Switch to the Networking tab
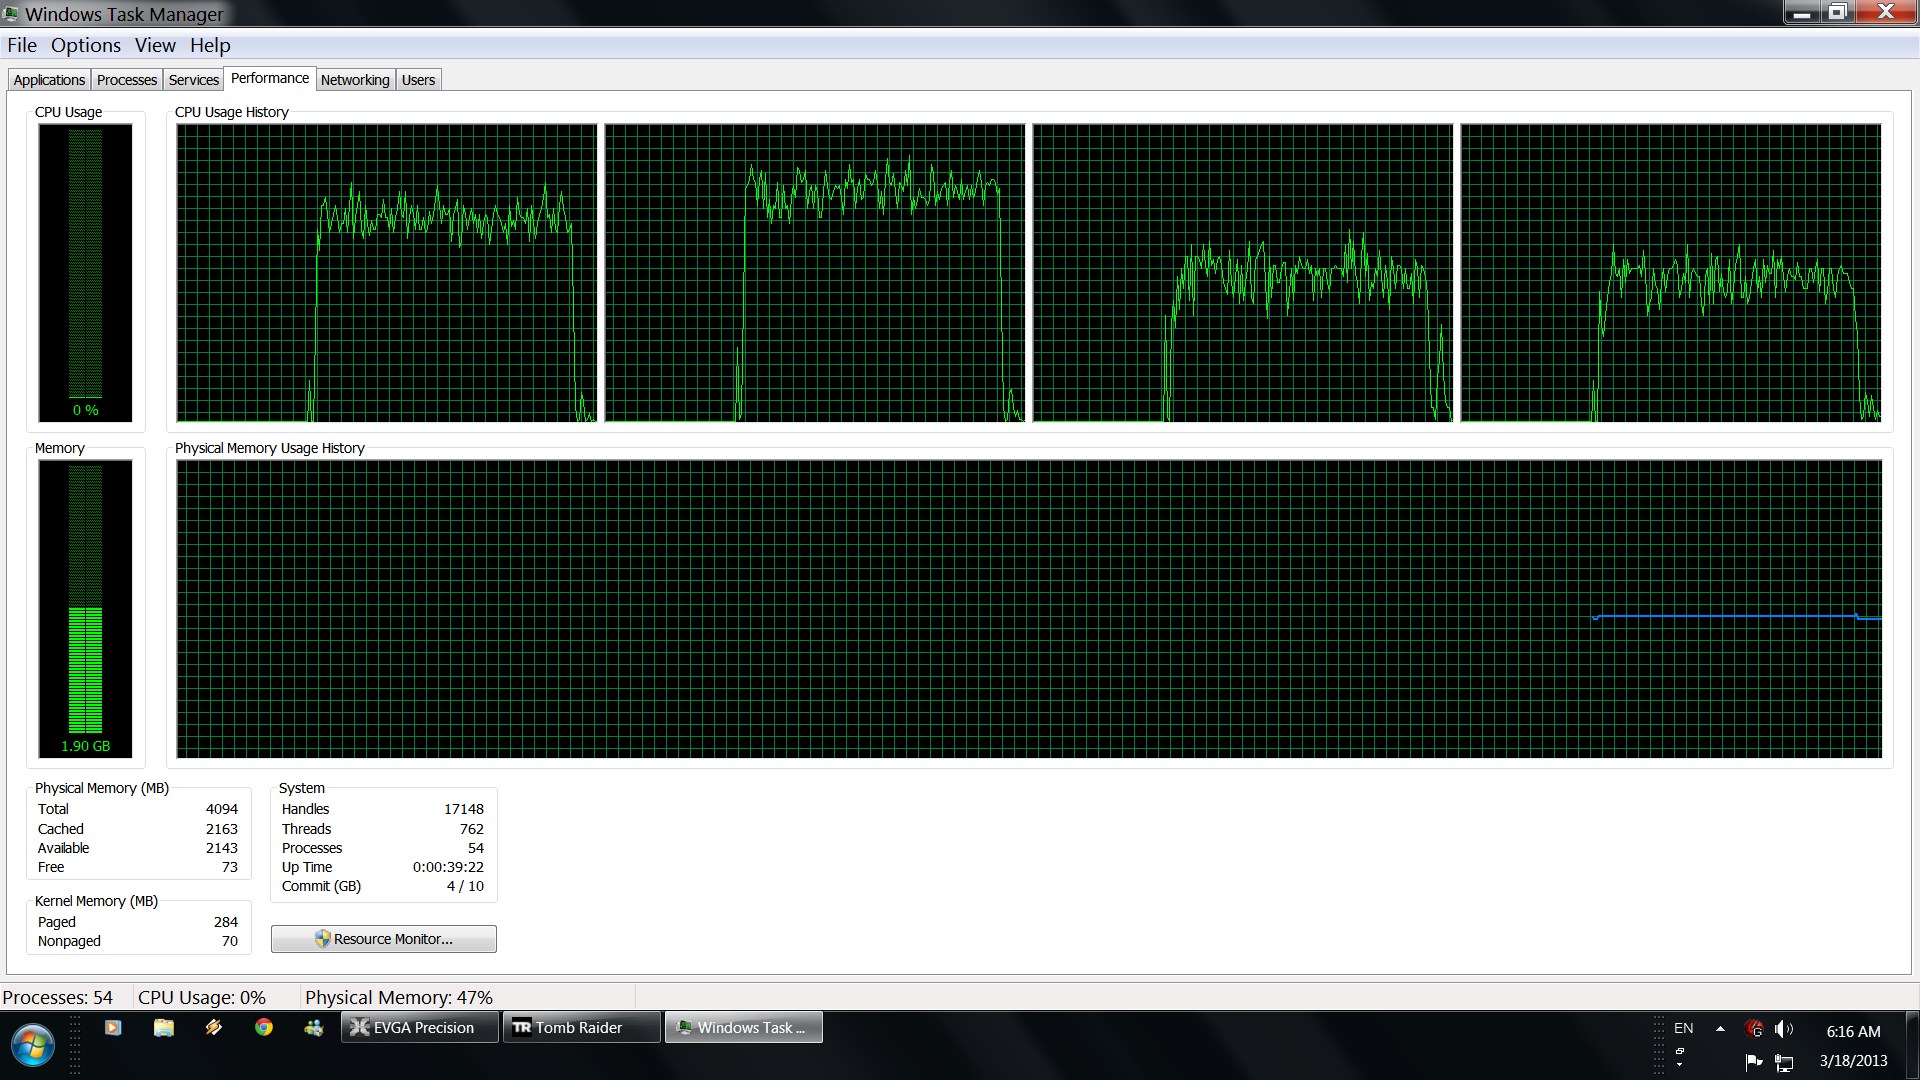The height and width of the screenshot is (1080, 1920). coord(354,80)
